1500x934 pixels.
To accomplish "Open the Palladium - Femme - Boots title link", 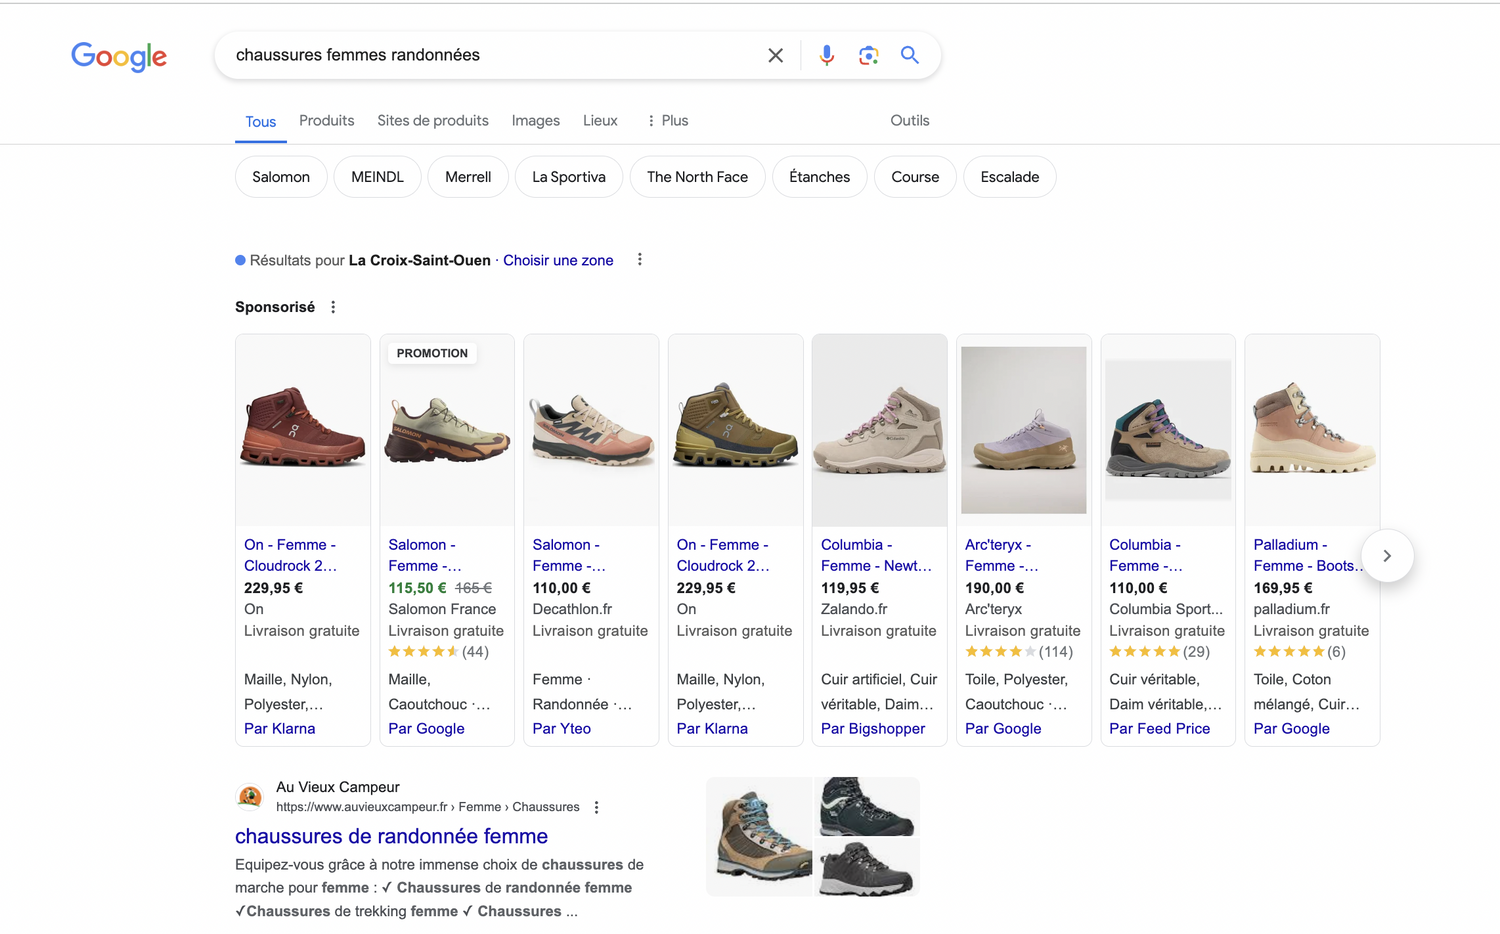I will pos(1309,555).
